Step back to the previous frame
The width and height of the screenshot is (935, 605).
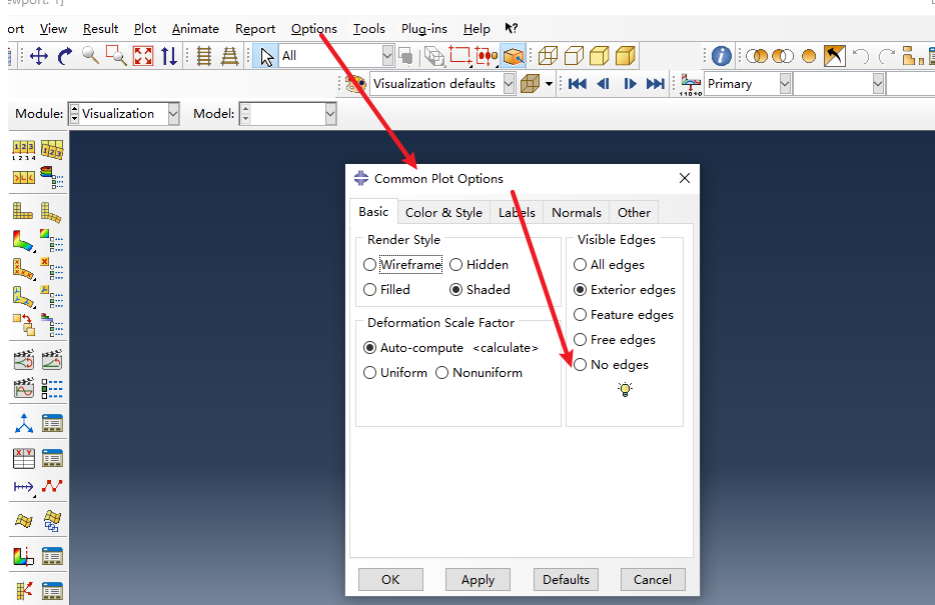(603, 84)
